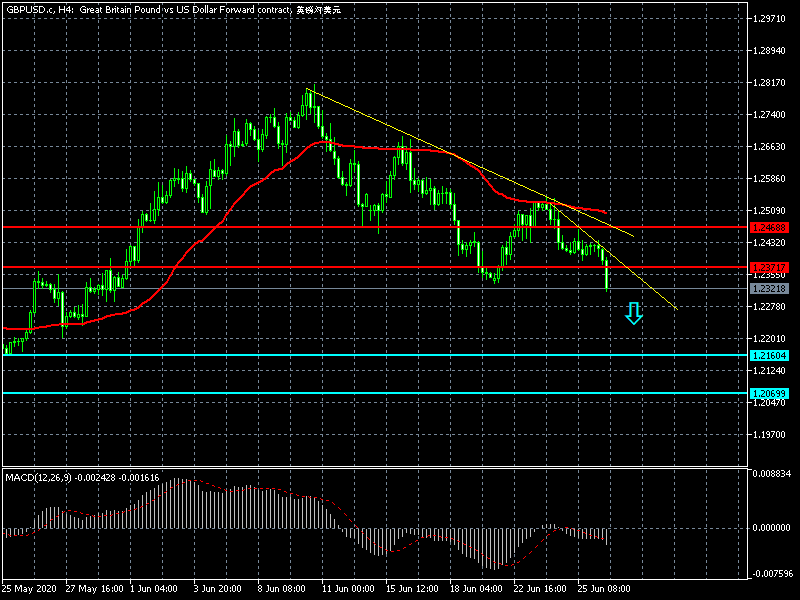Click the 11 Jun 00:00 time label
800x600 pixels.
coord(348,589)
